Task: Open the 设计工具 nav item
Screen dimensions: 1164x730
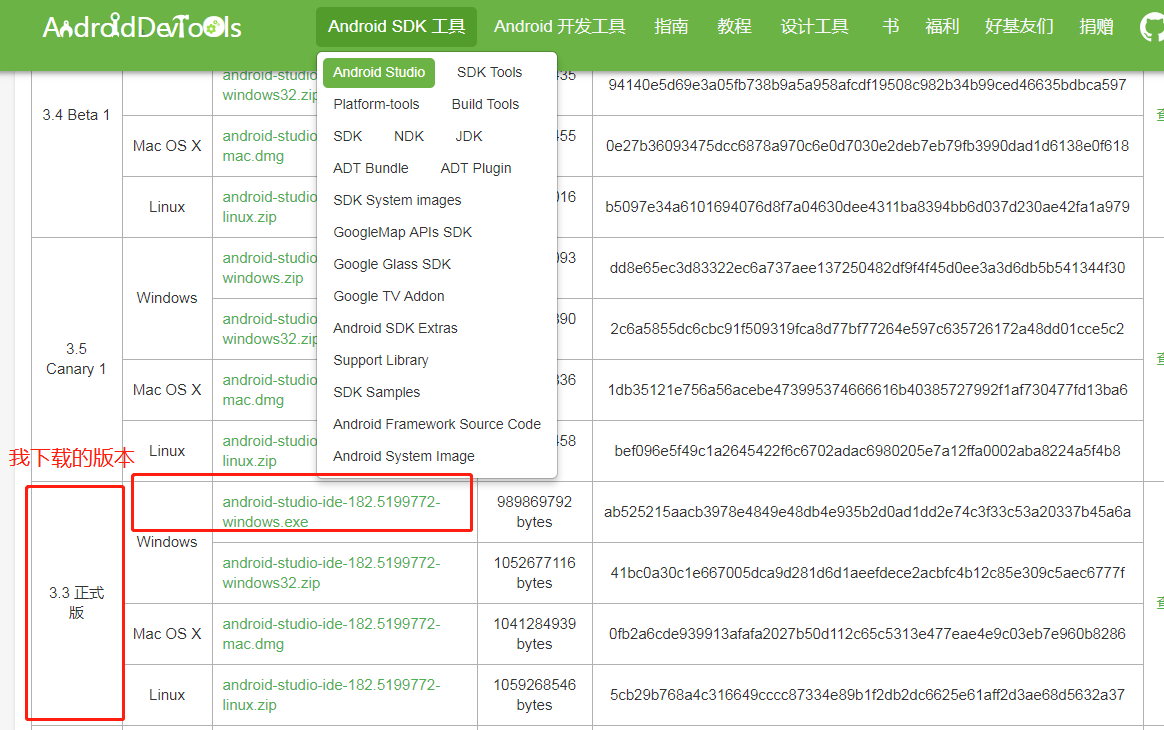Action: click(x=814, y=27)
